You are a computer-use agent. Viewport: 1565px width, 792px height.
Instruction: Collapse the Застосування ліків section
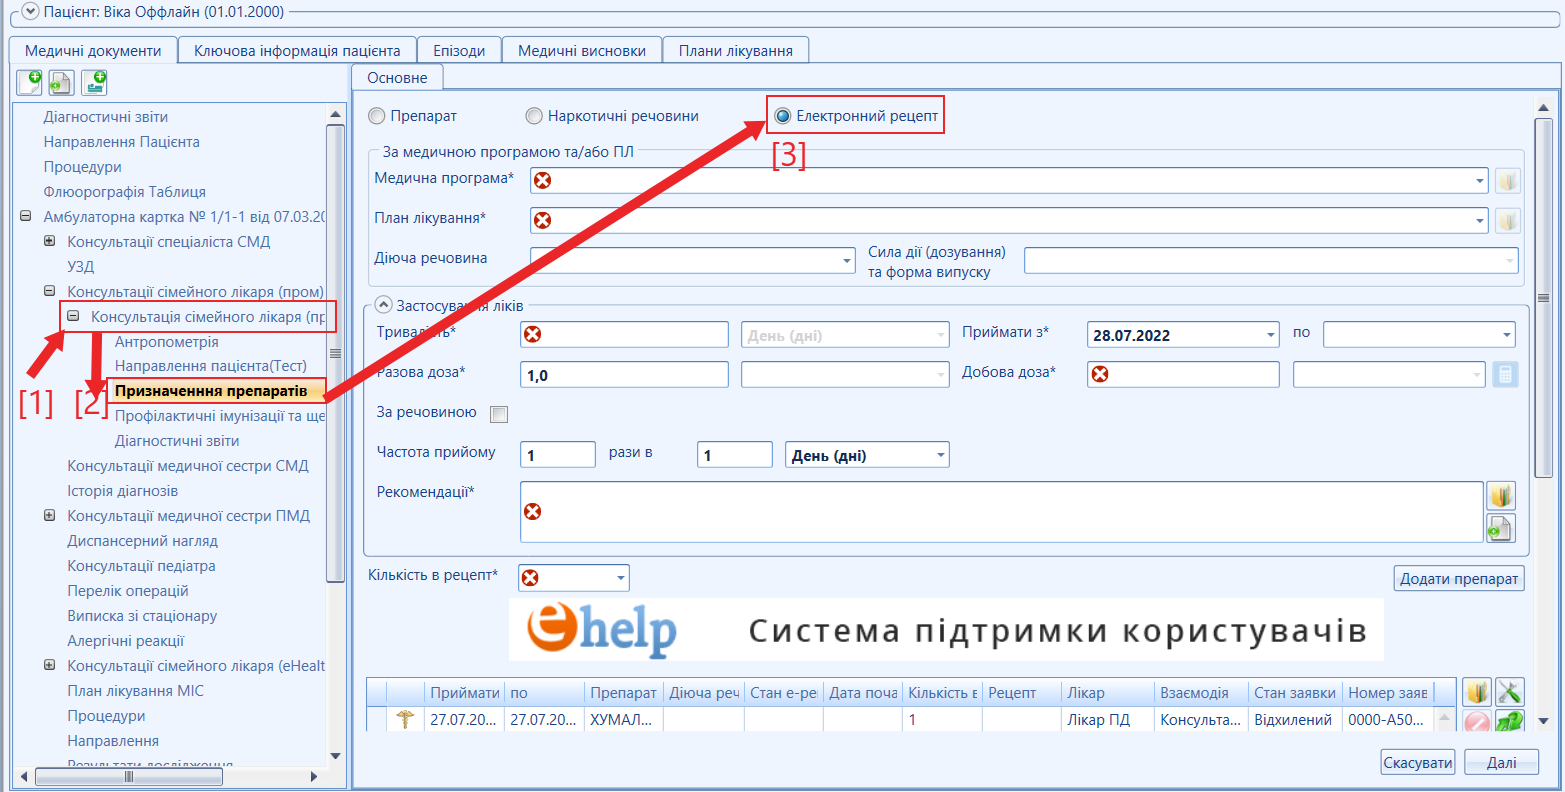click(383, 305)
